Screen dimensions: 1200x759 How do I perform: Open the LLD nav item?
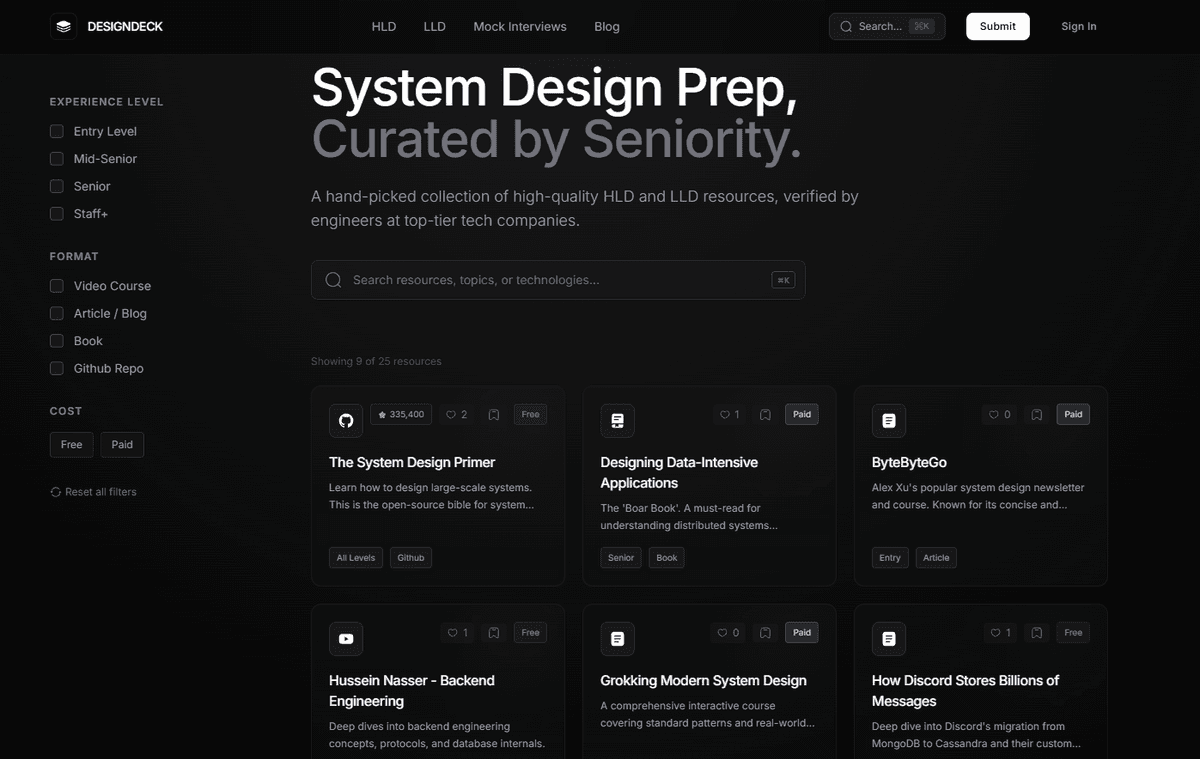(x=434, y=27)
